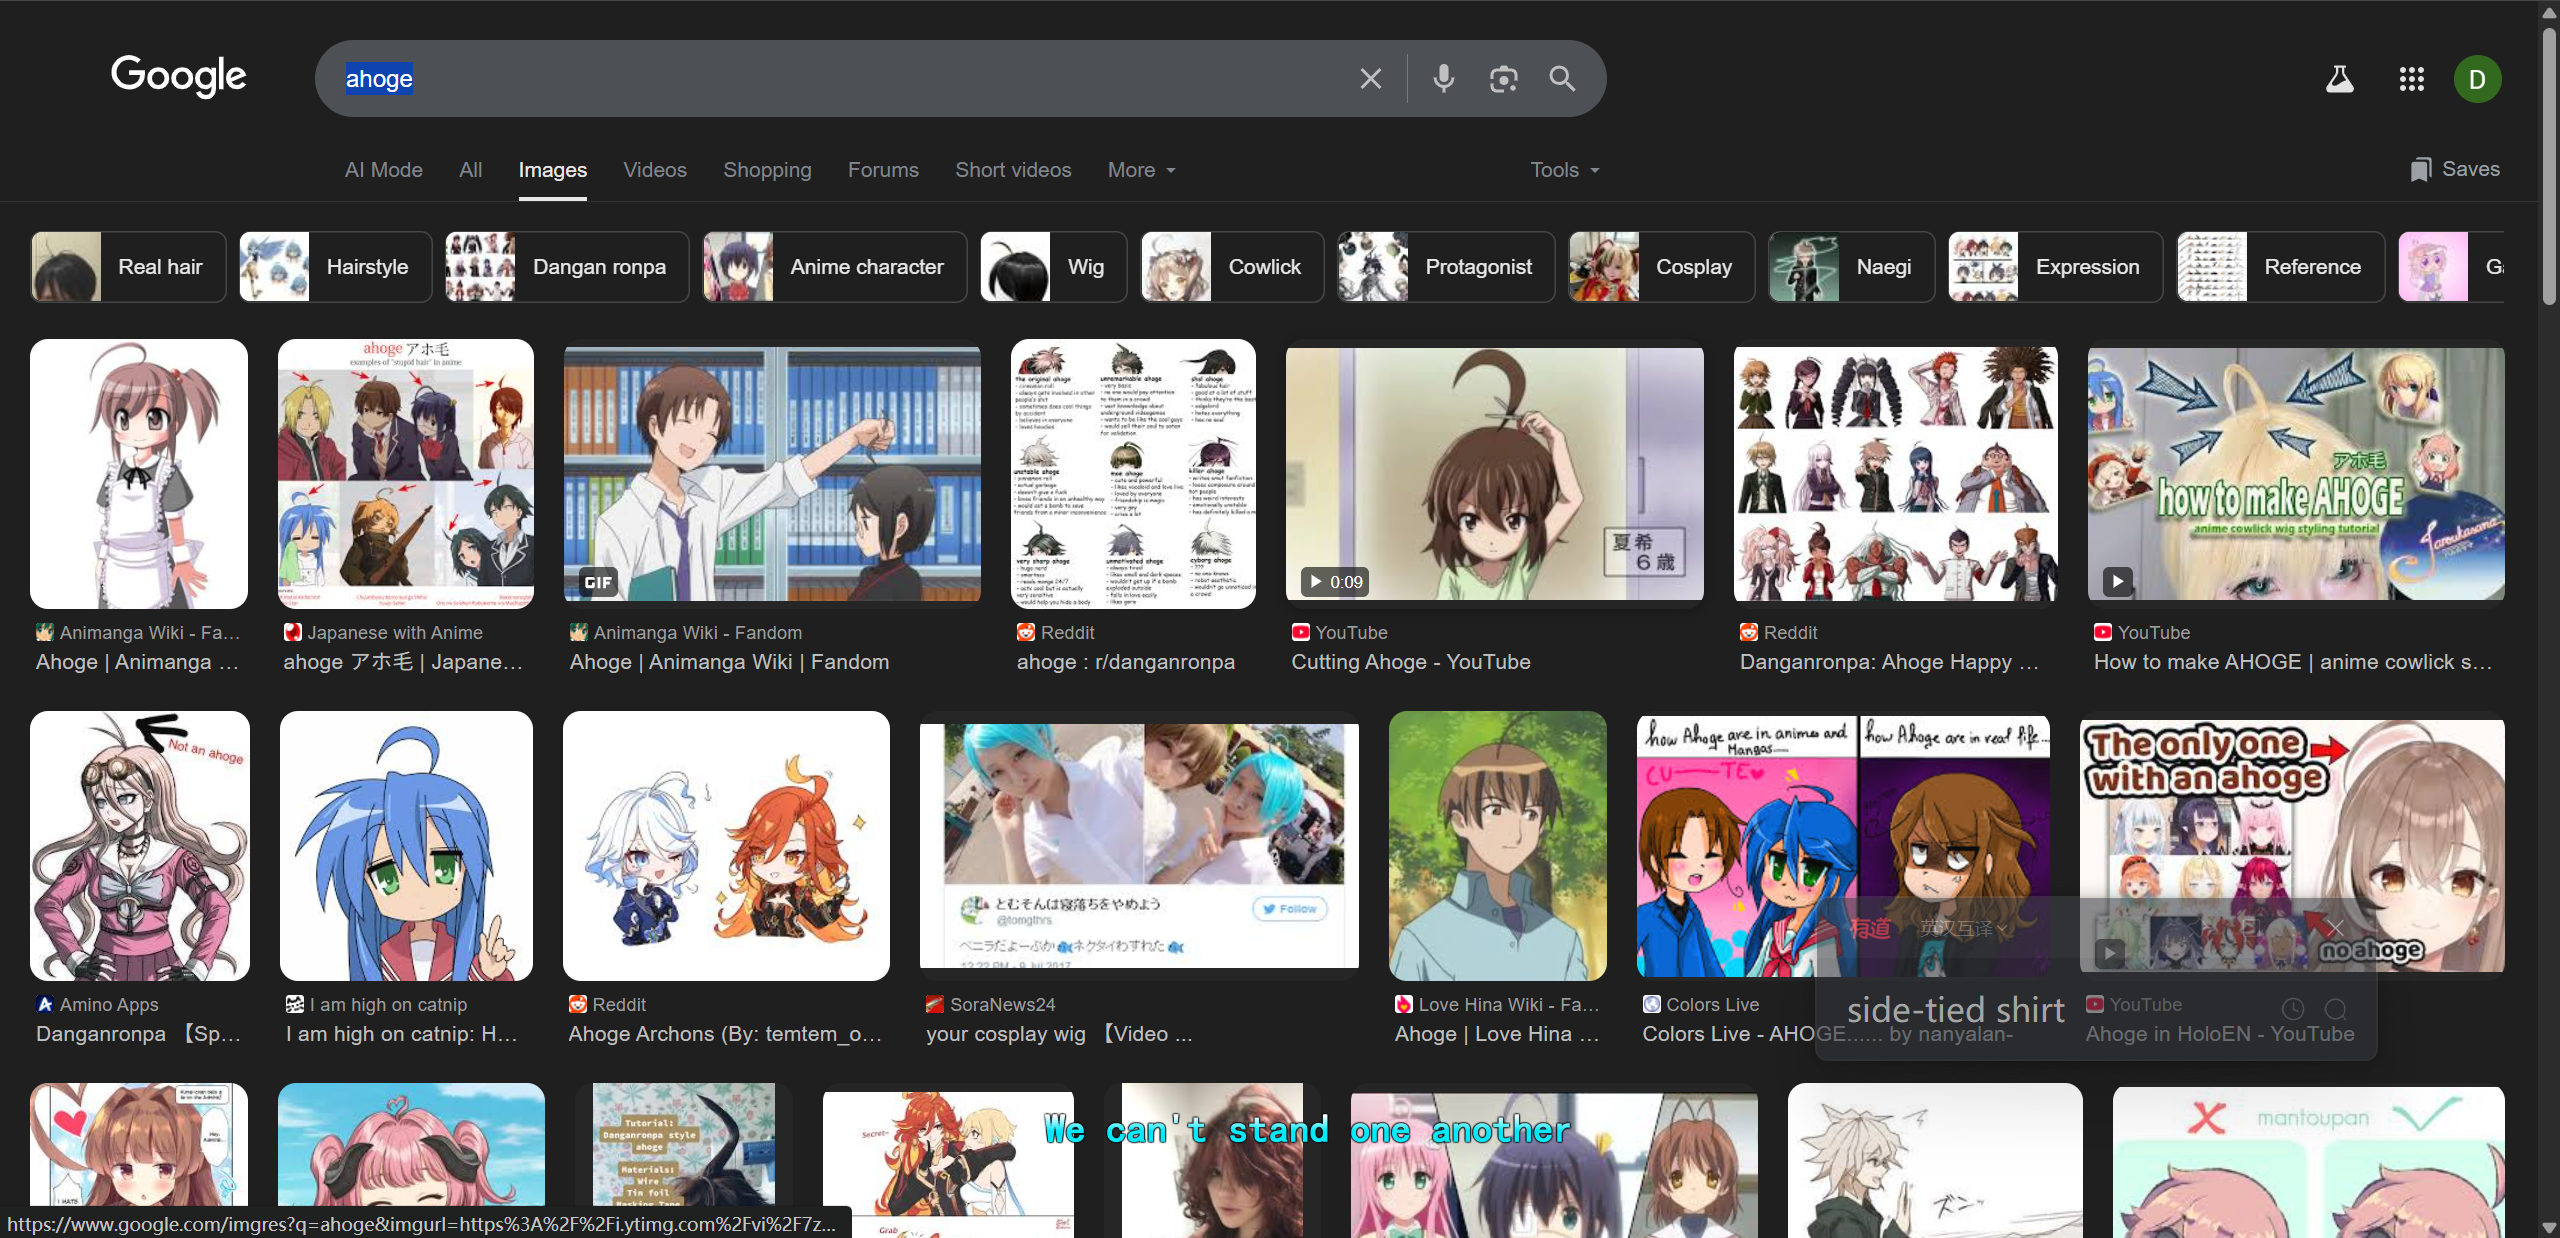Viewport: 2560px width, 1238px height.
Task: Filter by the Dangan ronpa chip
Action: tap(567, 267)
